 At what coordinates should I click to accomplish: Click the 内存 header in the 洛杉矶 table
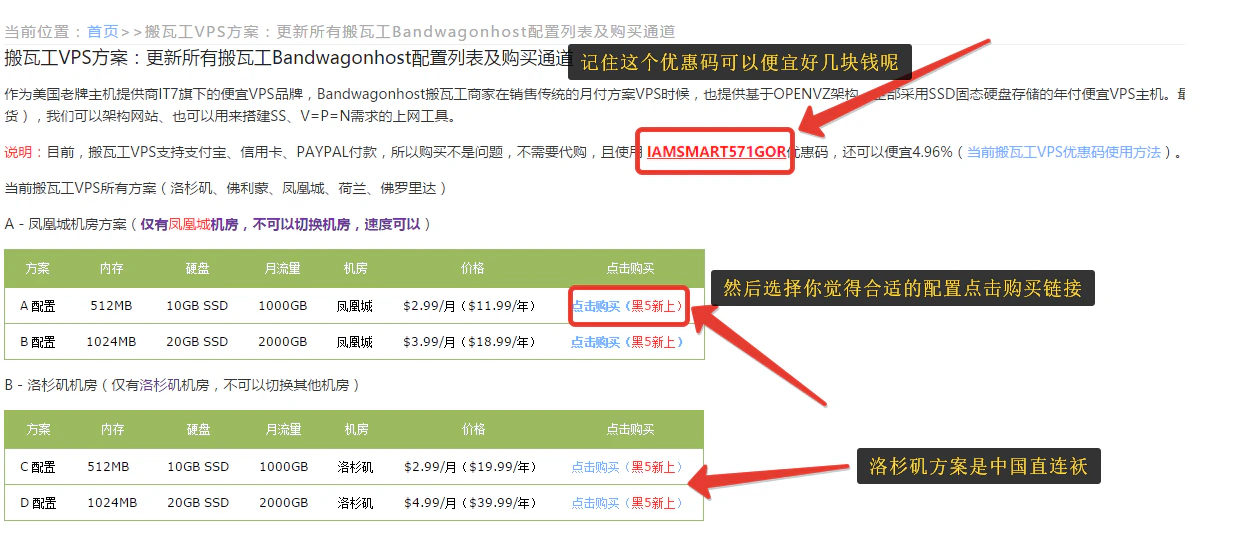112,429
